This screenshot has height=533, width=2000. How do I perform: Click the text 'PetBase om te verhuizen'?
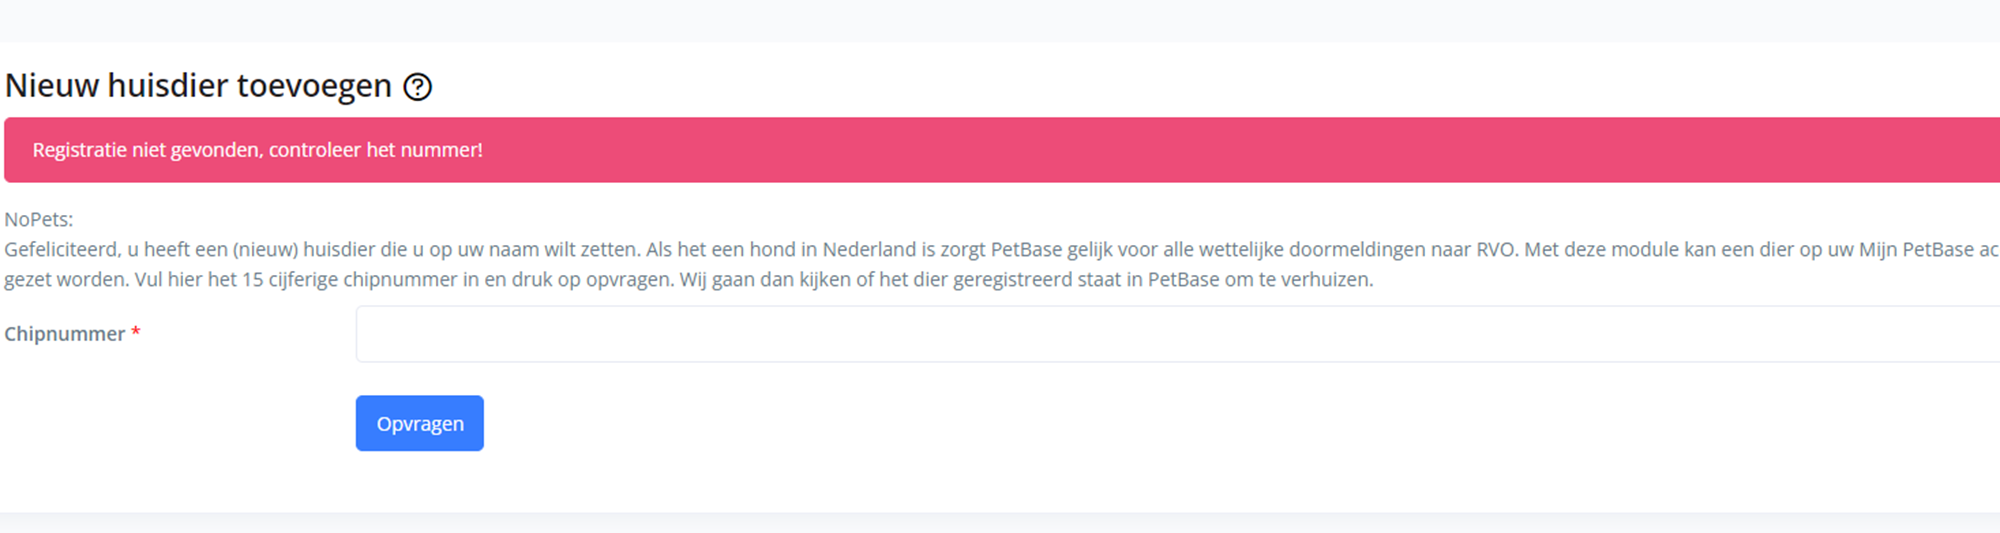click(1260, 280)
